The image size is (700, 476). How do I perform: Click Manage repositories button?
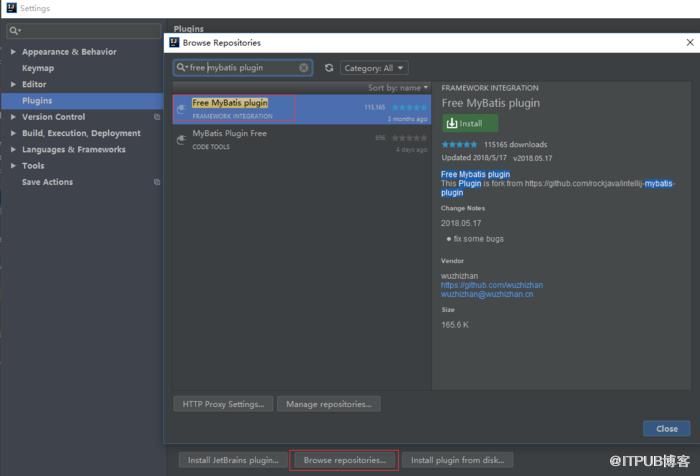pyautogui.click(x=329, y=404)
